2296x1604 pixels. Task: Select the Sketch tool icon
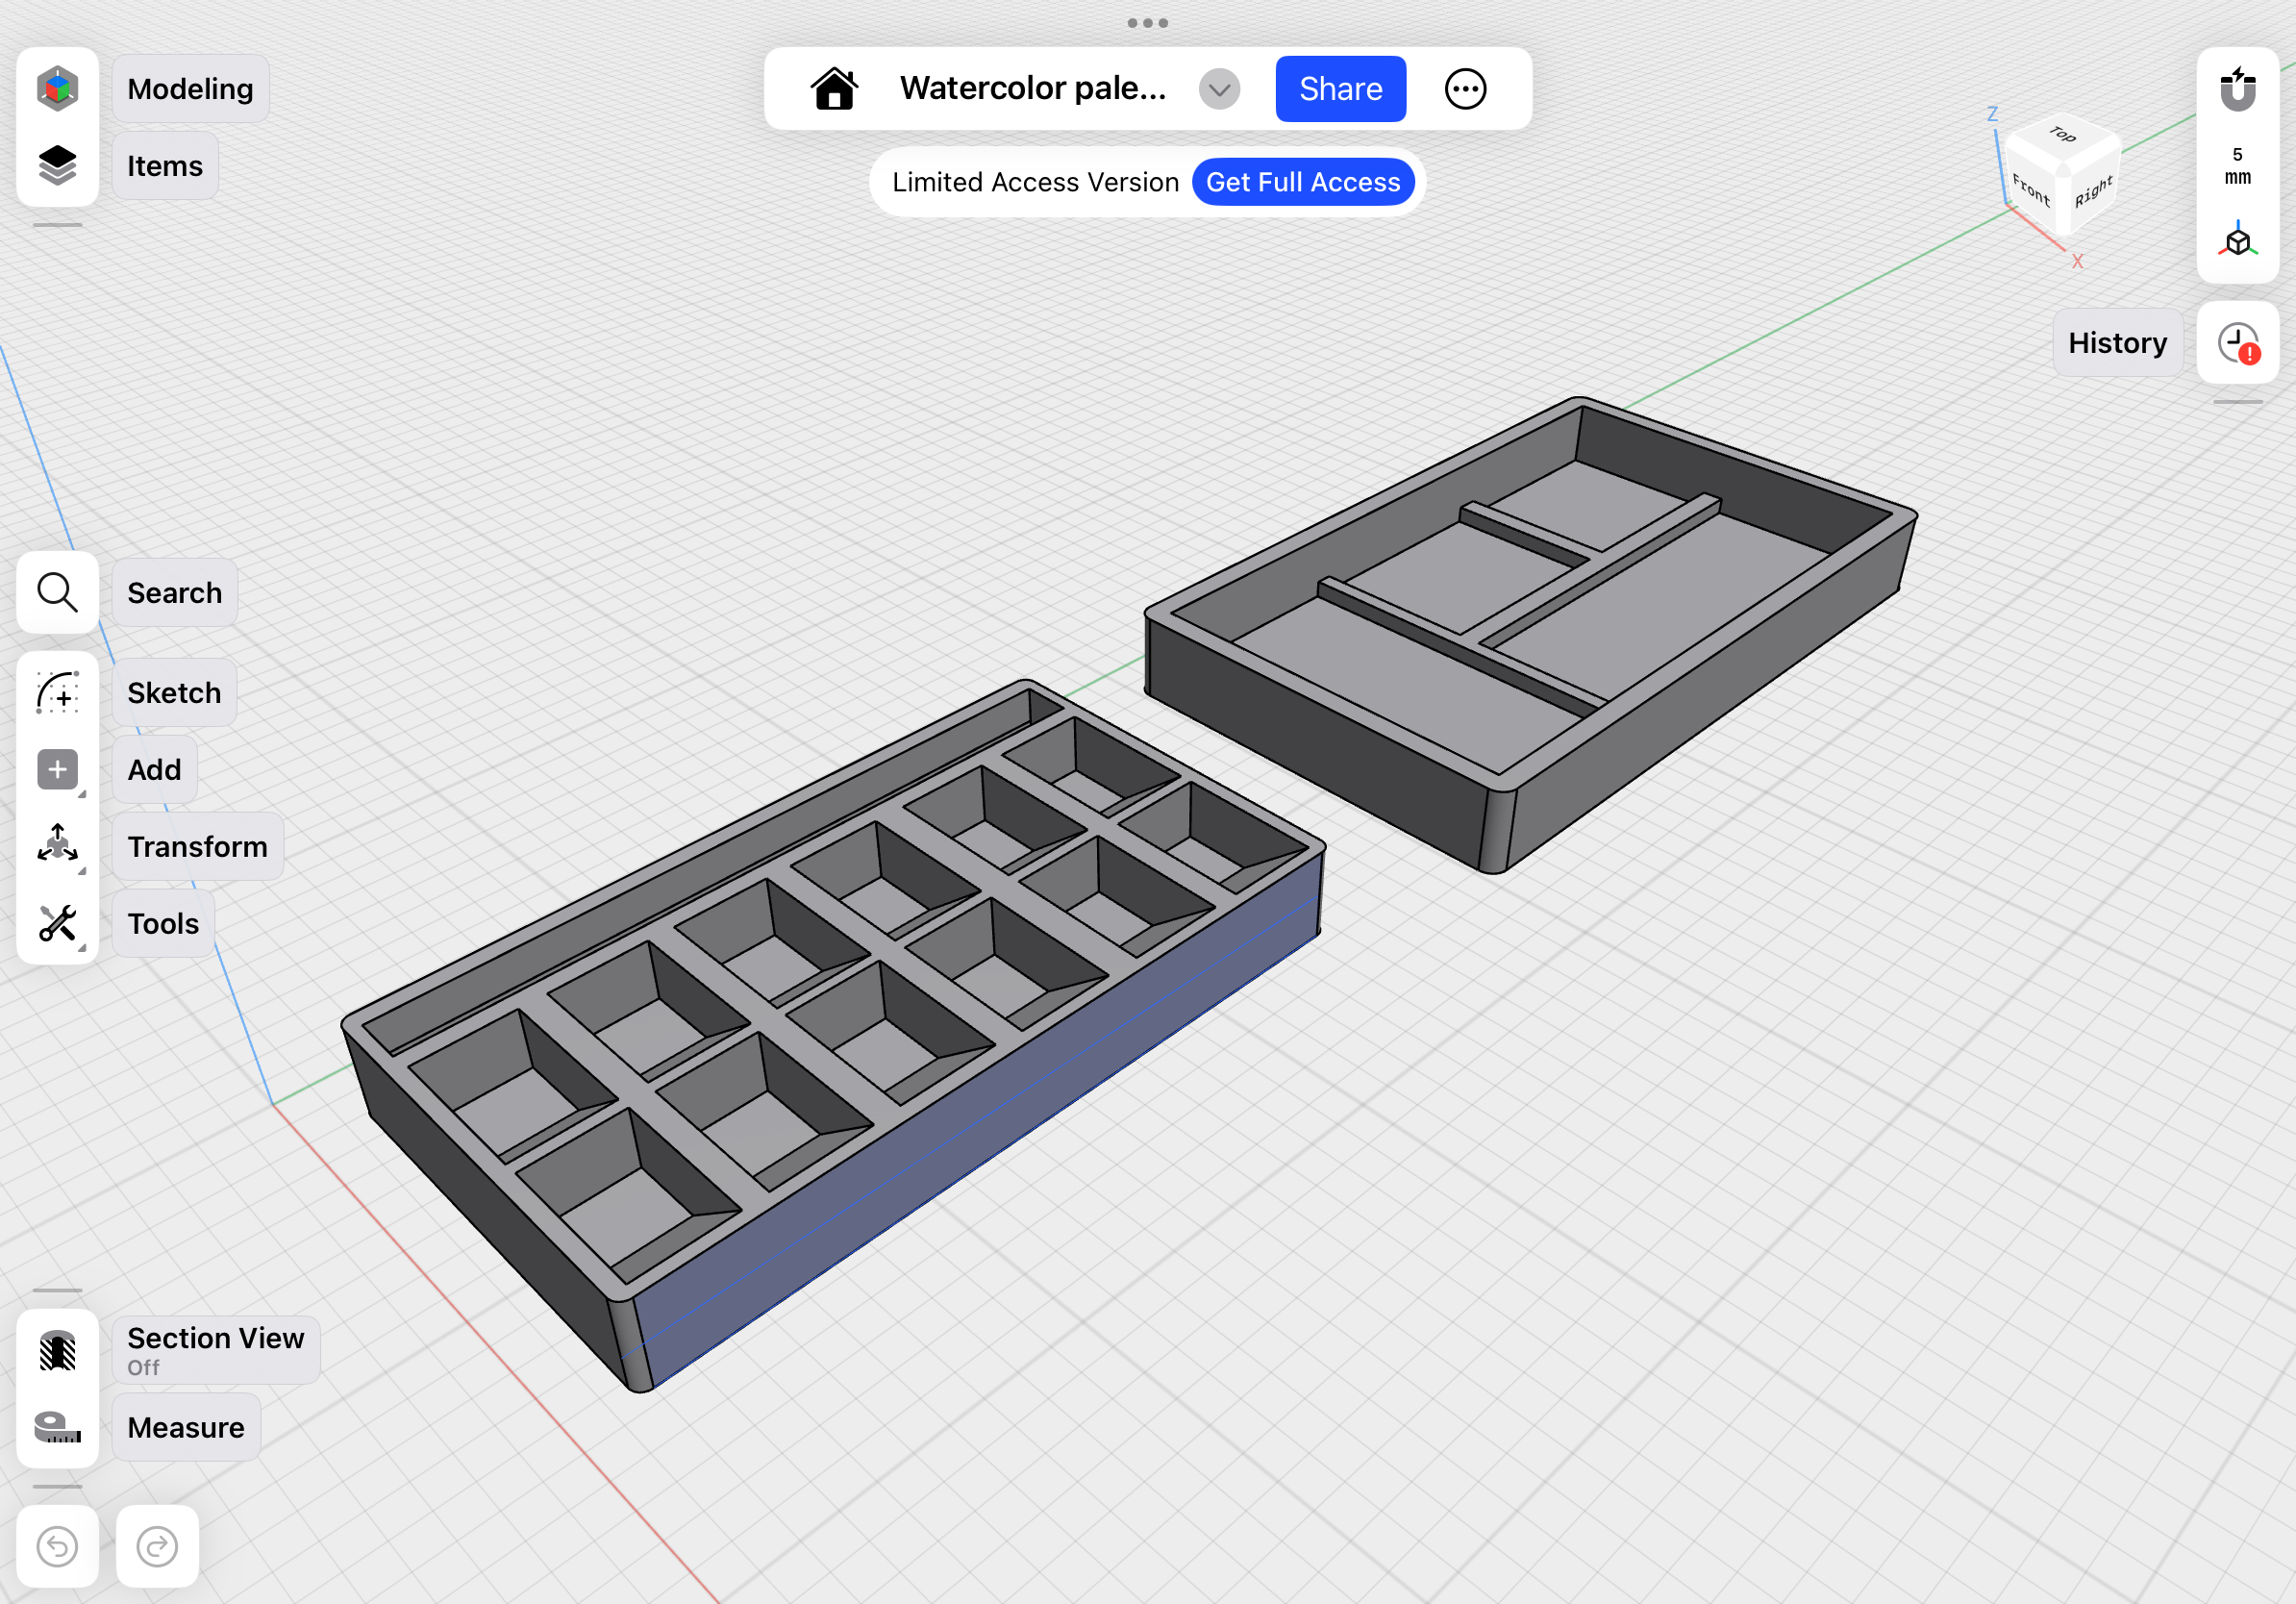click(x=57, y=693)
